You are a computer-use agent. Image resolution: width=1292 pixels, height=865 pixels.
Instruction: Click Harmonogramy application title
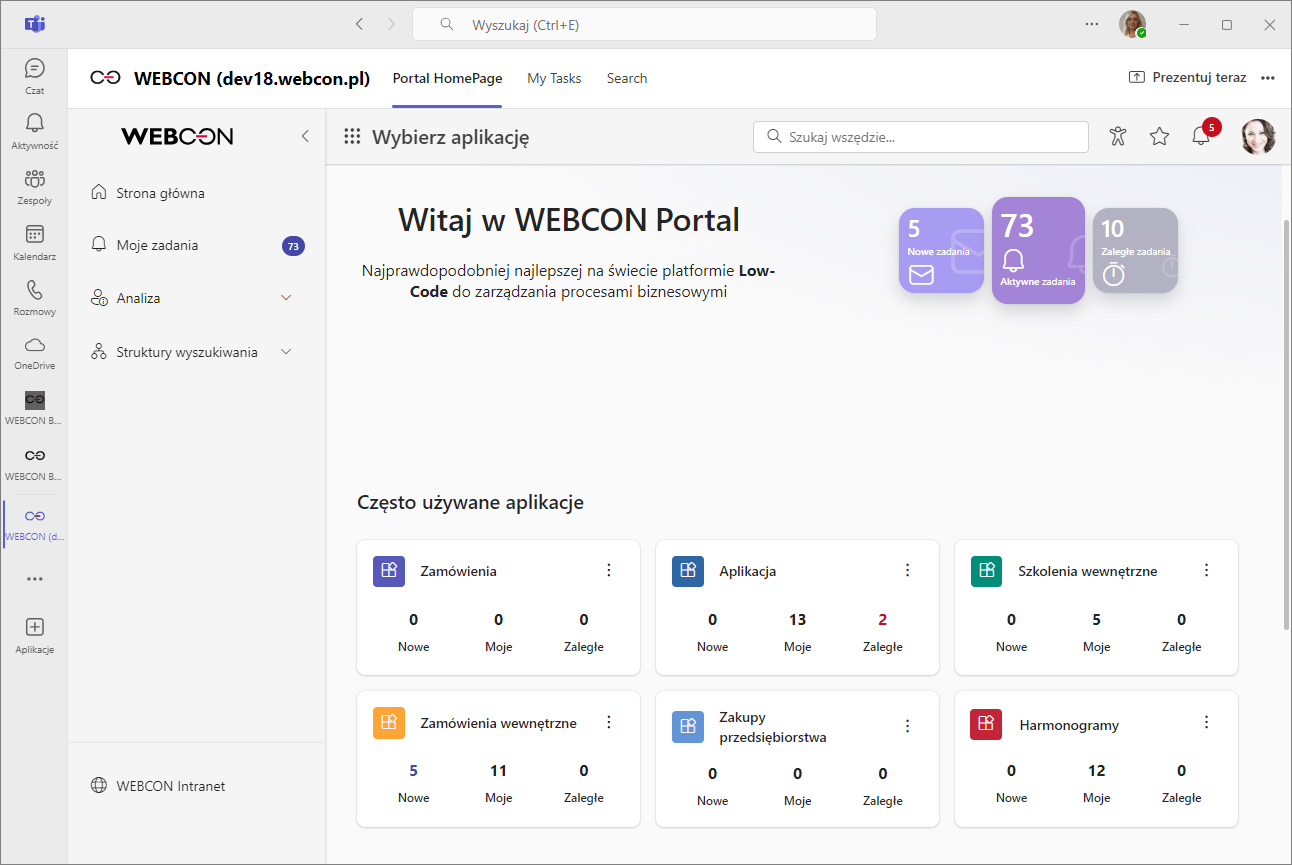(1069, 725)
